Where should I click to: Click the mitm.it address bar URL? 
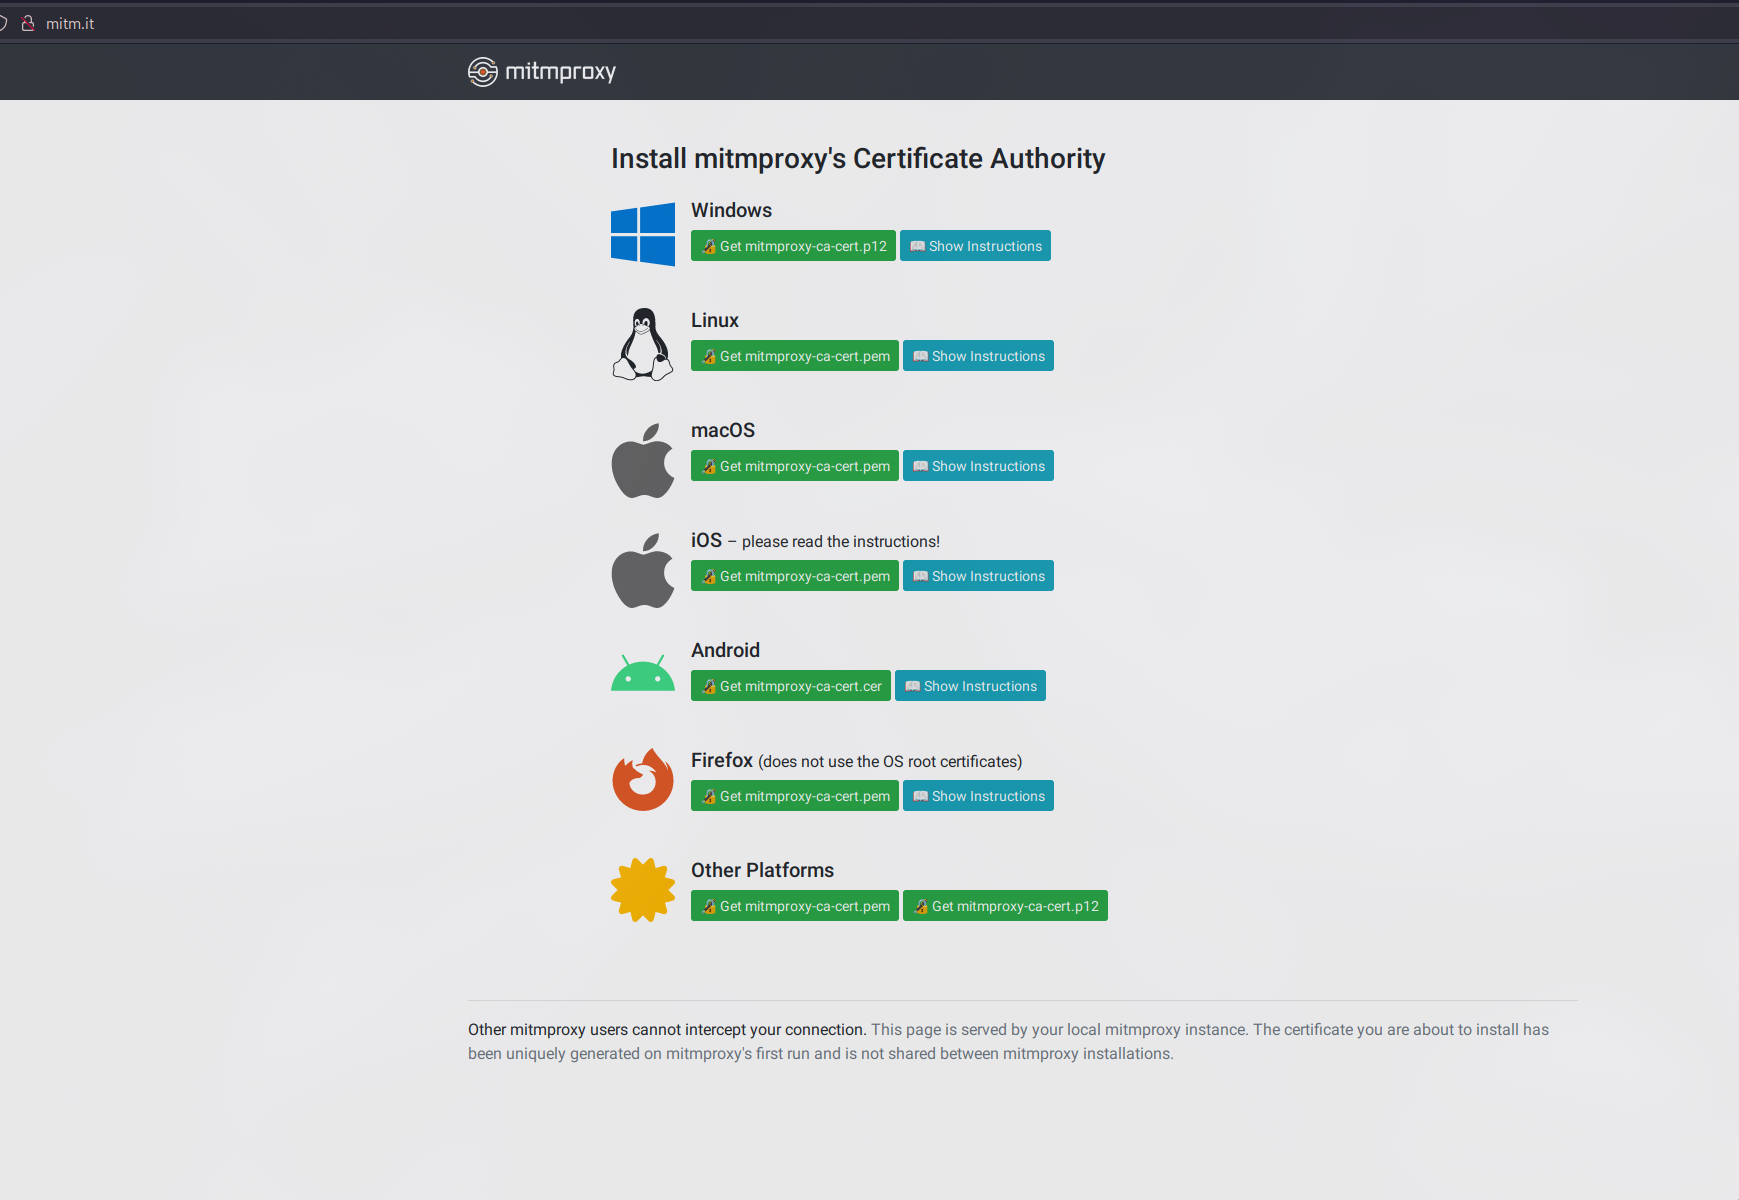click(x=70, y=23)
